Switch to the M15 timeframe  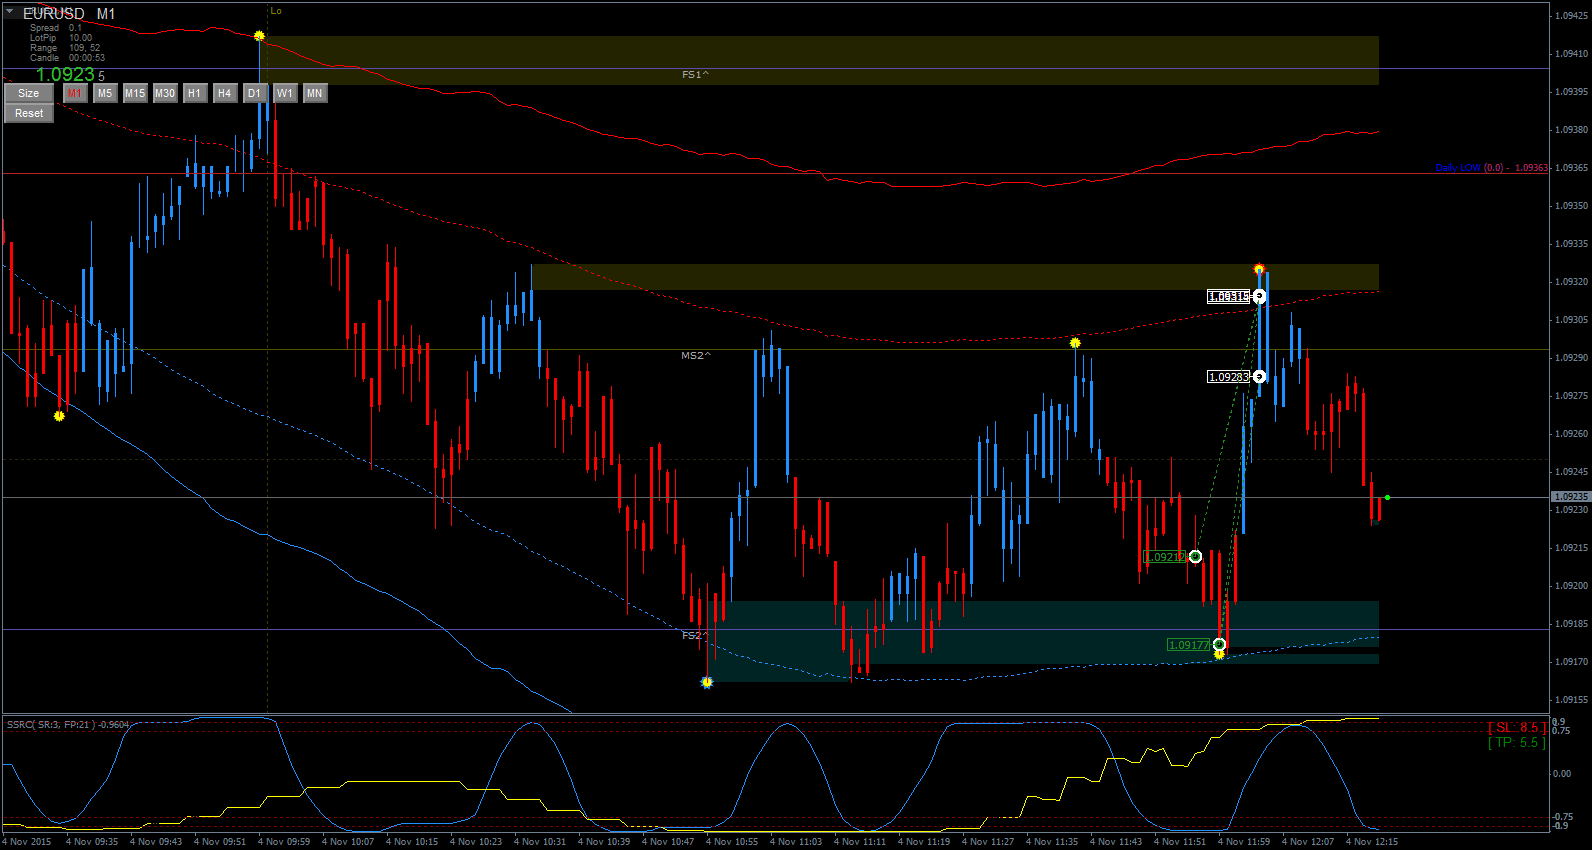coord(135,93)
